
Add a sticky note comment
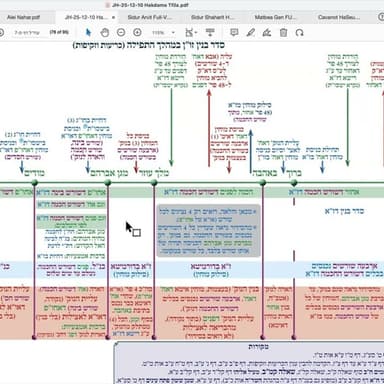tap(234, 32)
